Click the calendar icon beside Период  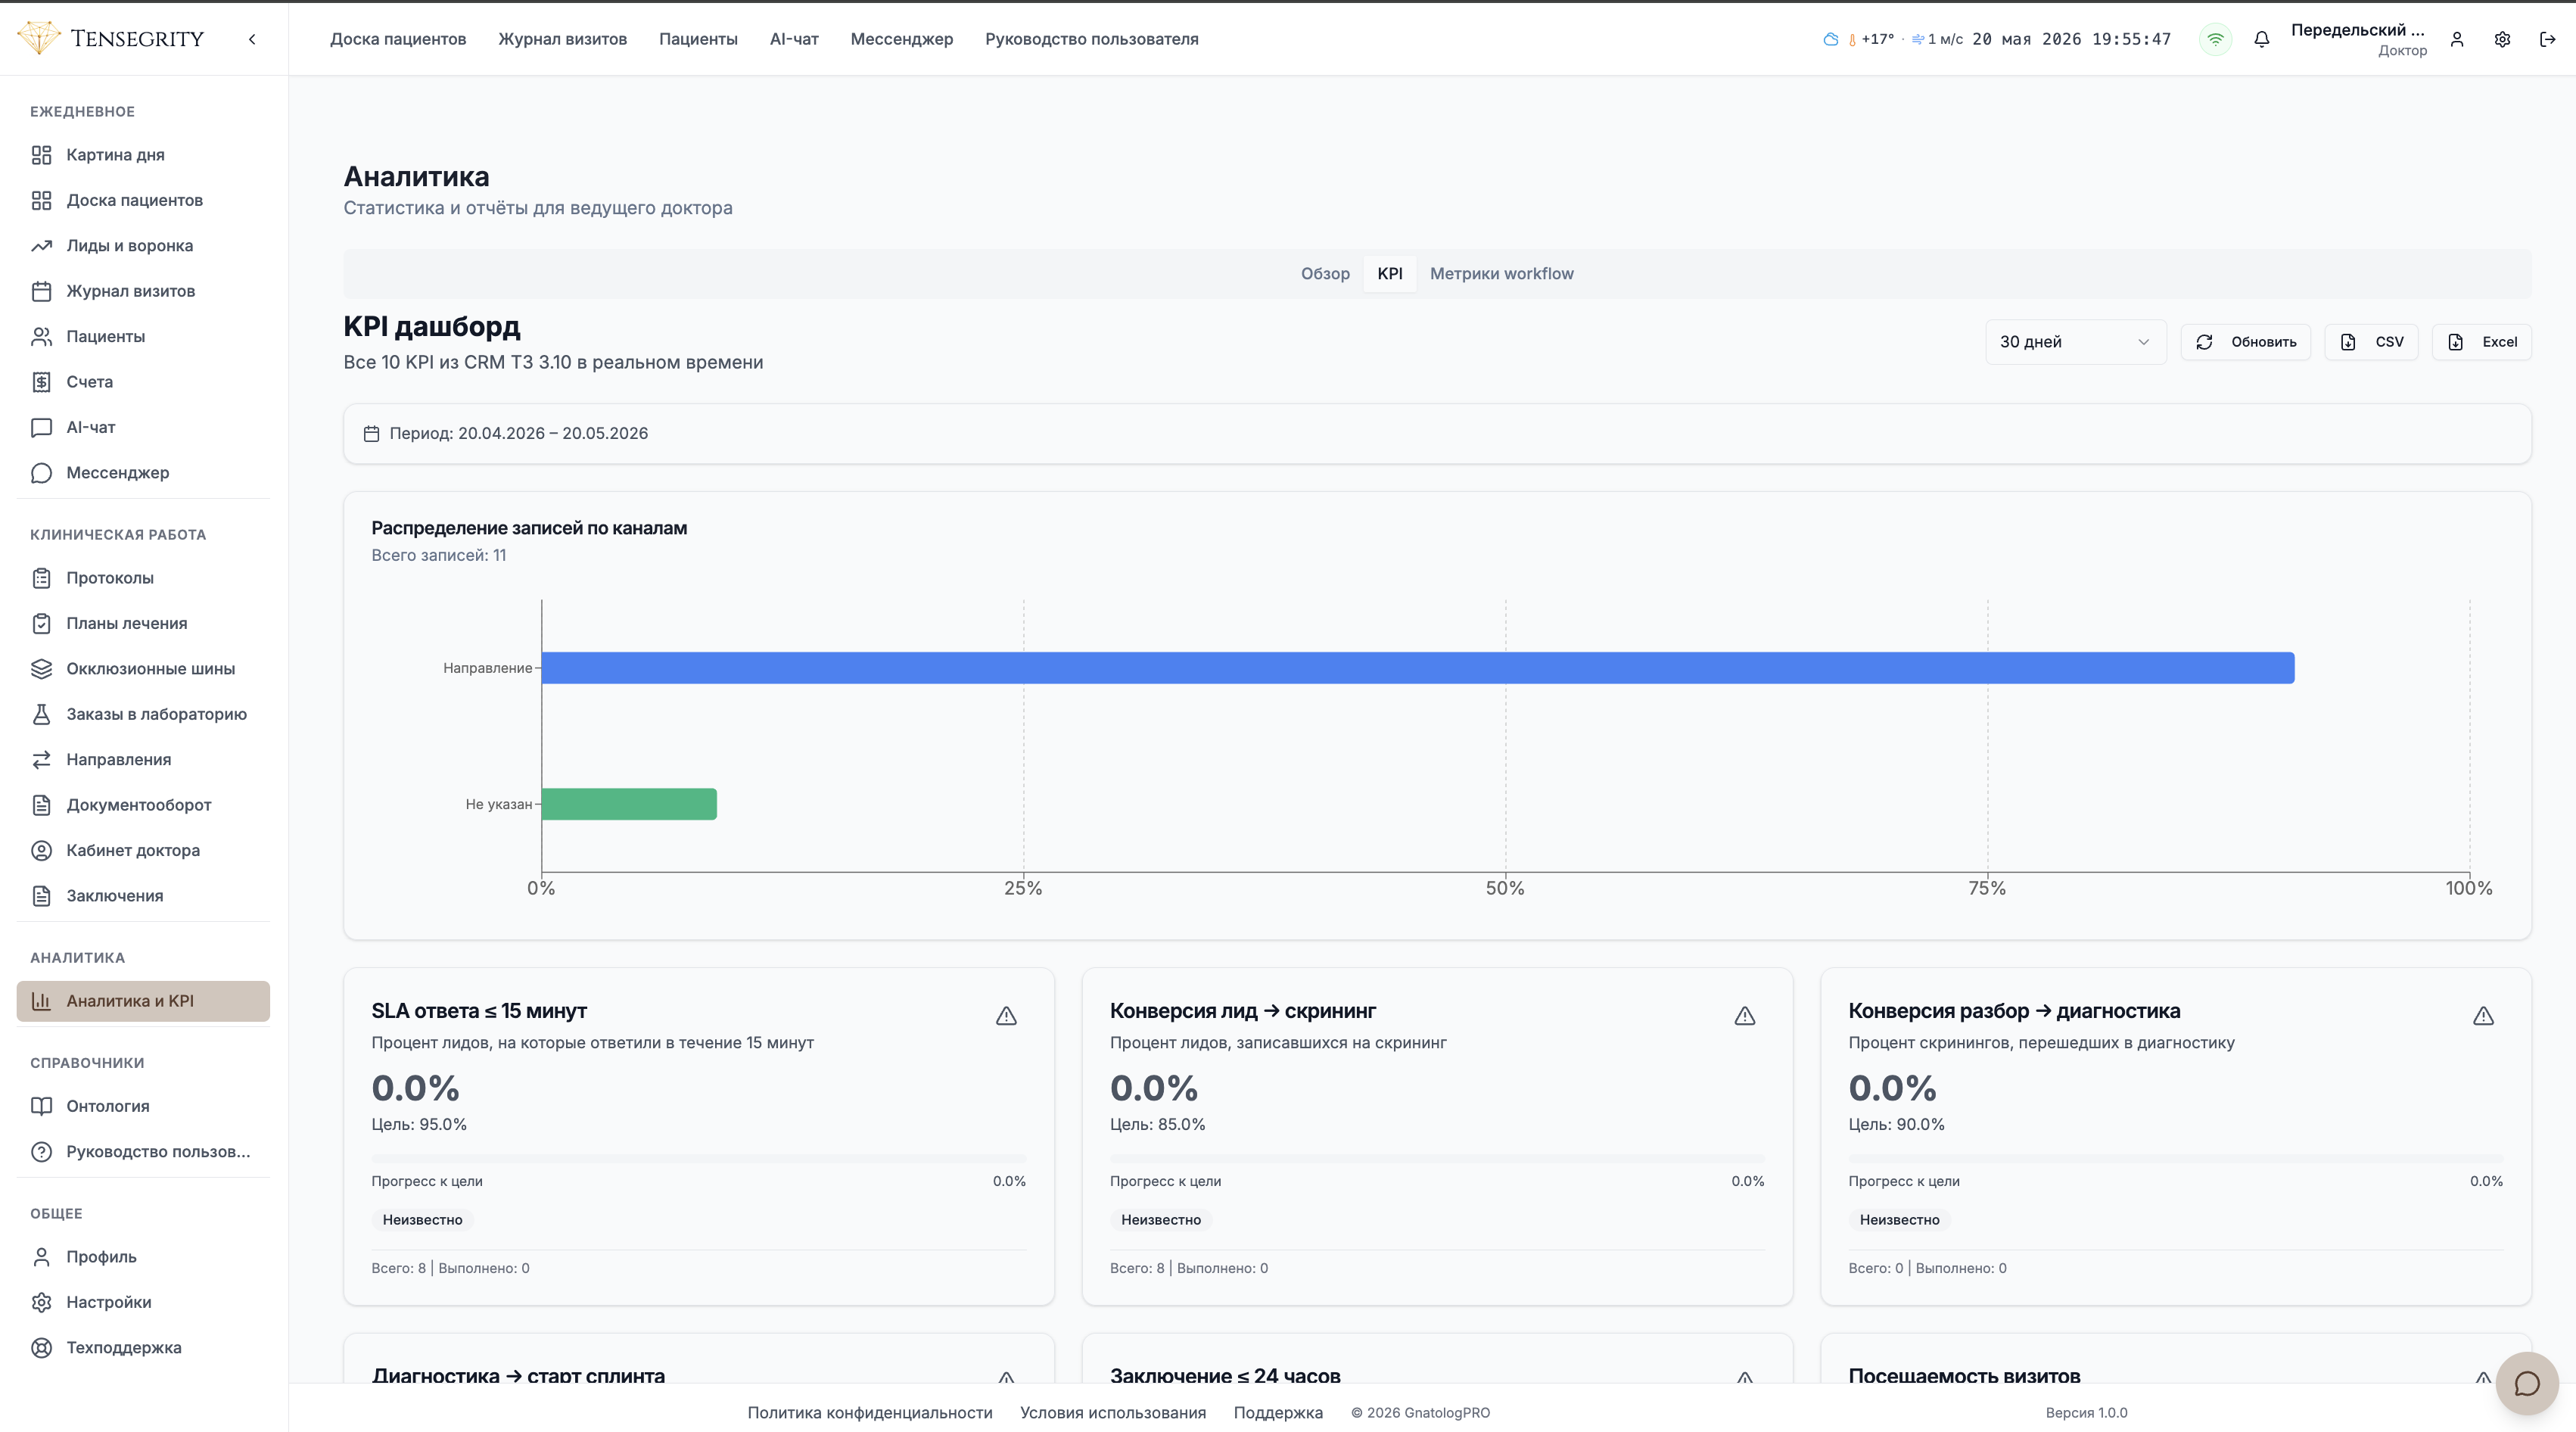pyautogui.click(x=371, y=434)
